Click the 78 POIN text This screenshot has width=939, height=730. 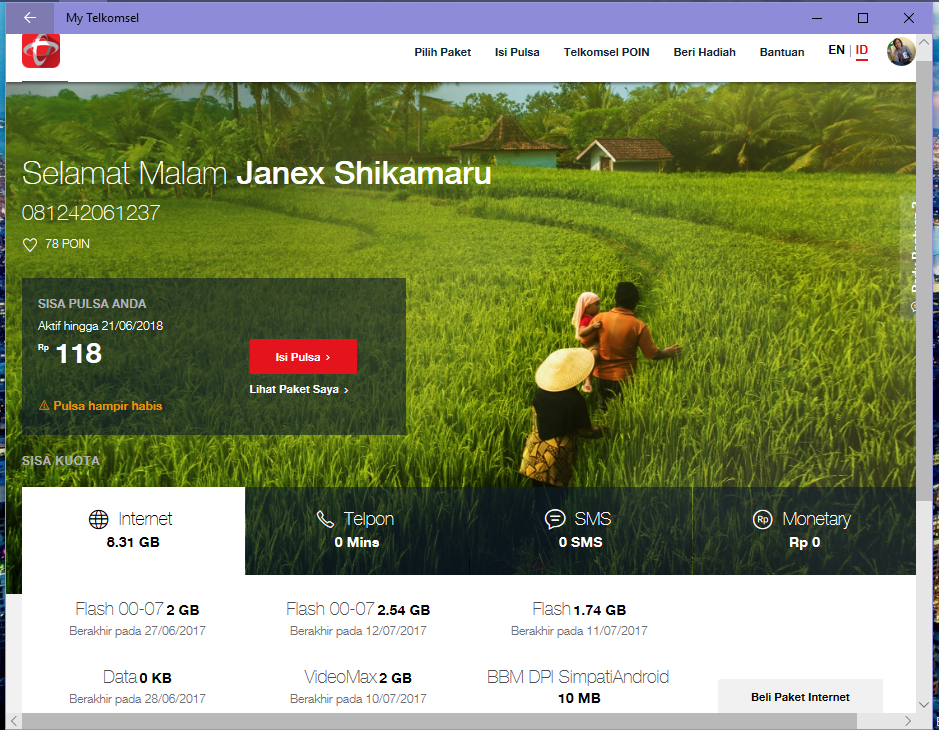(67, 244)
